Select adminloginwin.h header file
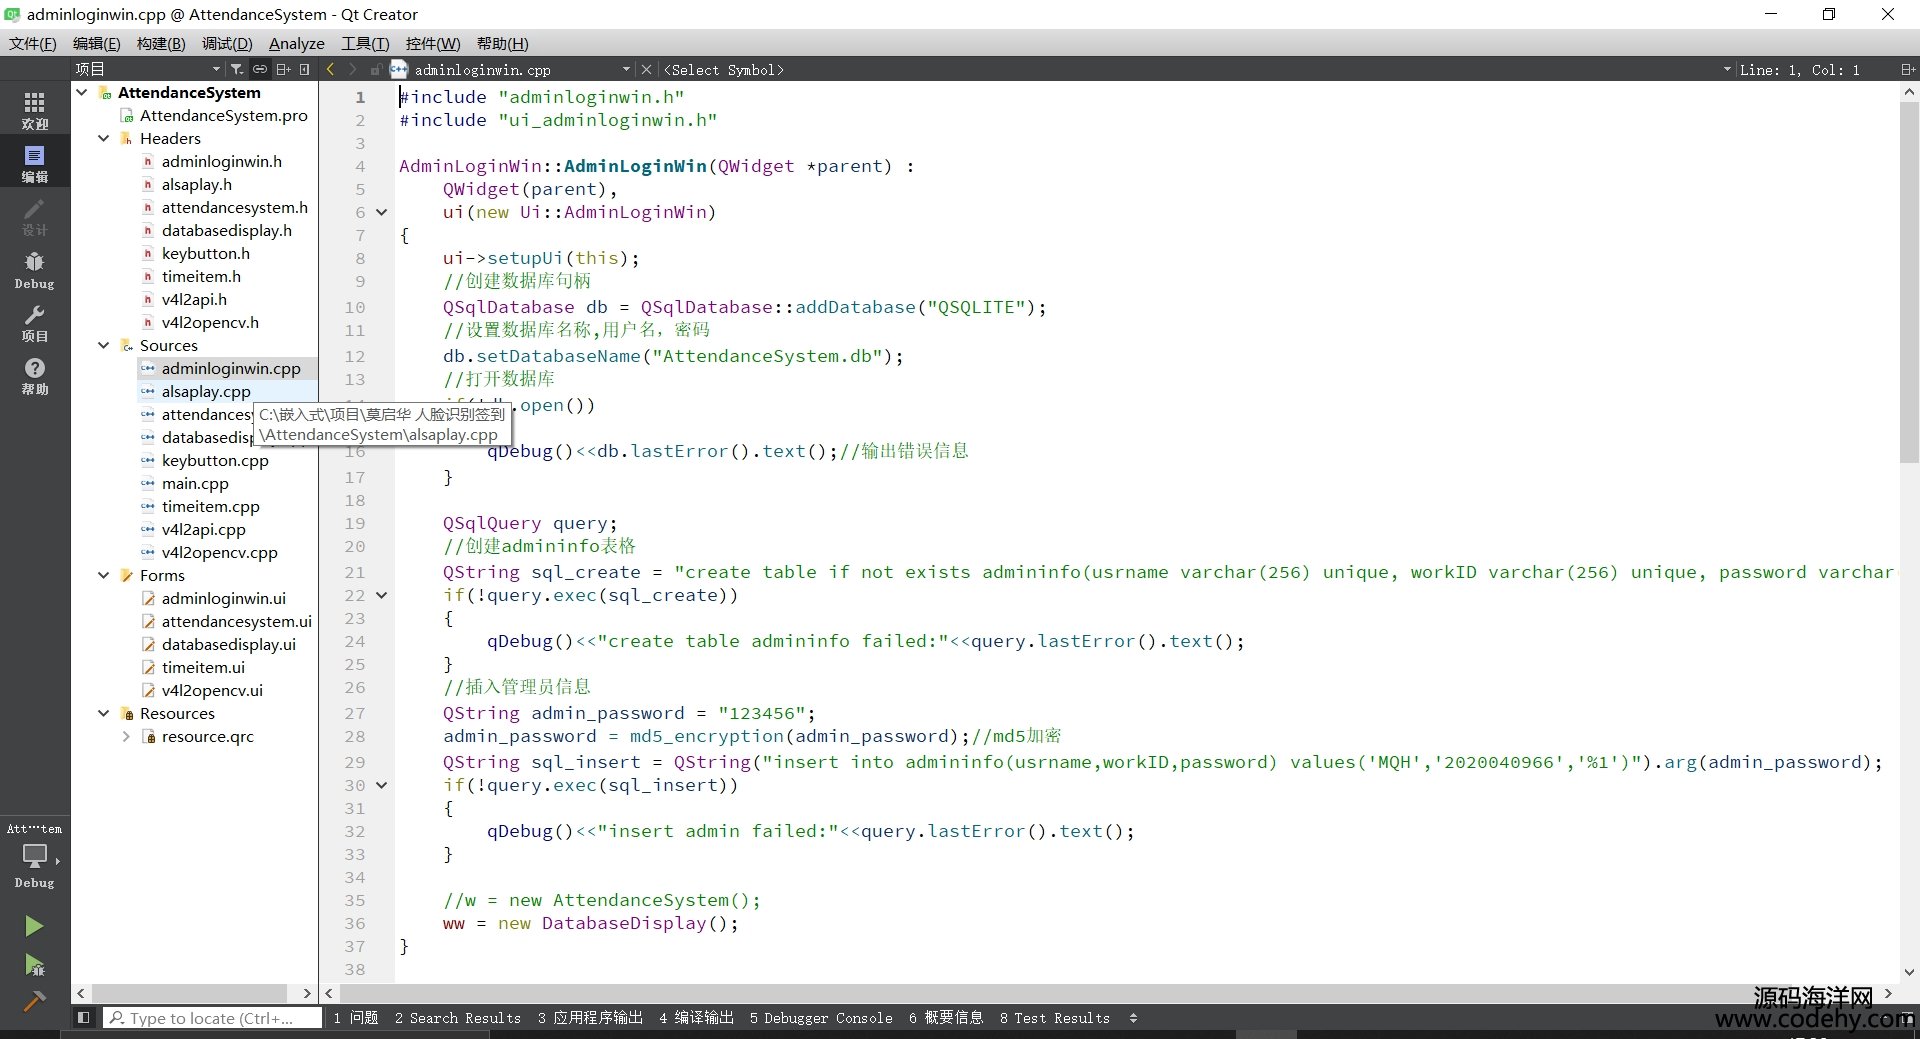 click(x=222, y=161)
